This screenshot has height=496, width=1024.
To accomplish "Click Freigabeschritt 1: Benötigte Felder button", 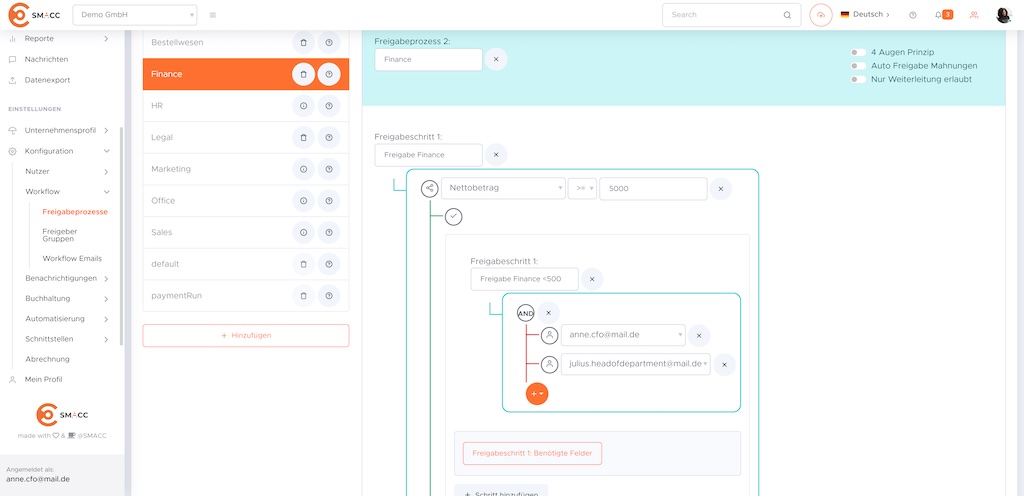I will tap(532, 453).
